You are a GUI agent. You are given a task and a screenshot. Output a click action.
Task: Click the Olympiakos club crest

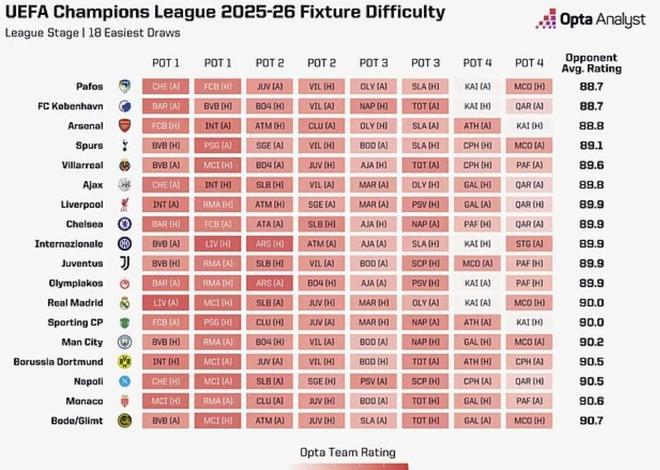click(125, 283)
